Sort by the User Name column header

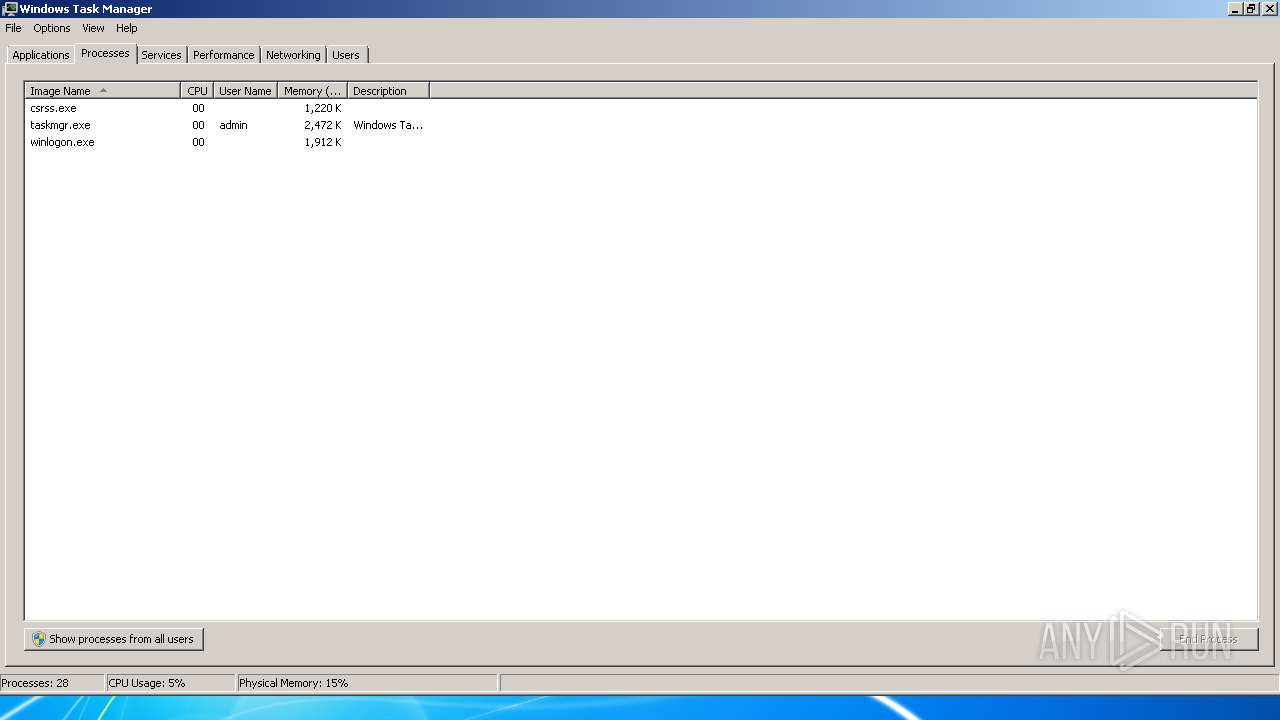click(245, 91)
